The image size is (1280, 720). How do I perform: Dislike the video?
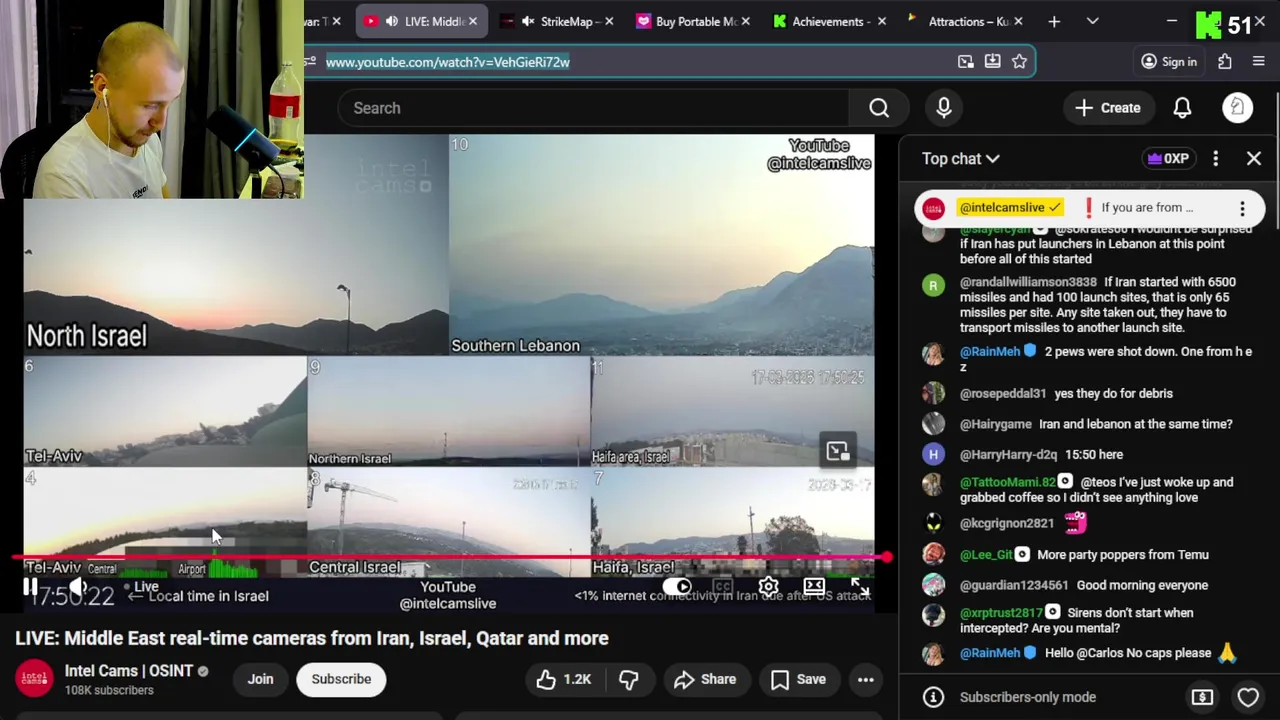click(x=628, y=679)
